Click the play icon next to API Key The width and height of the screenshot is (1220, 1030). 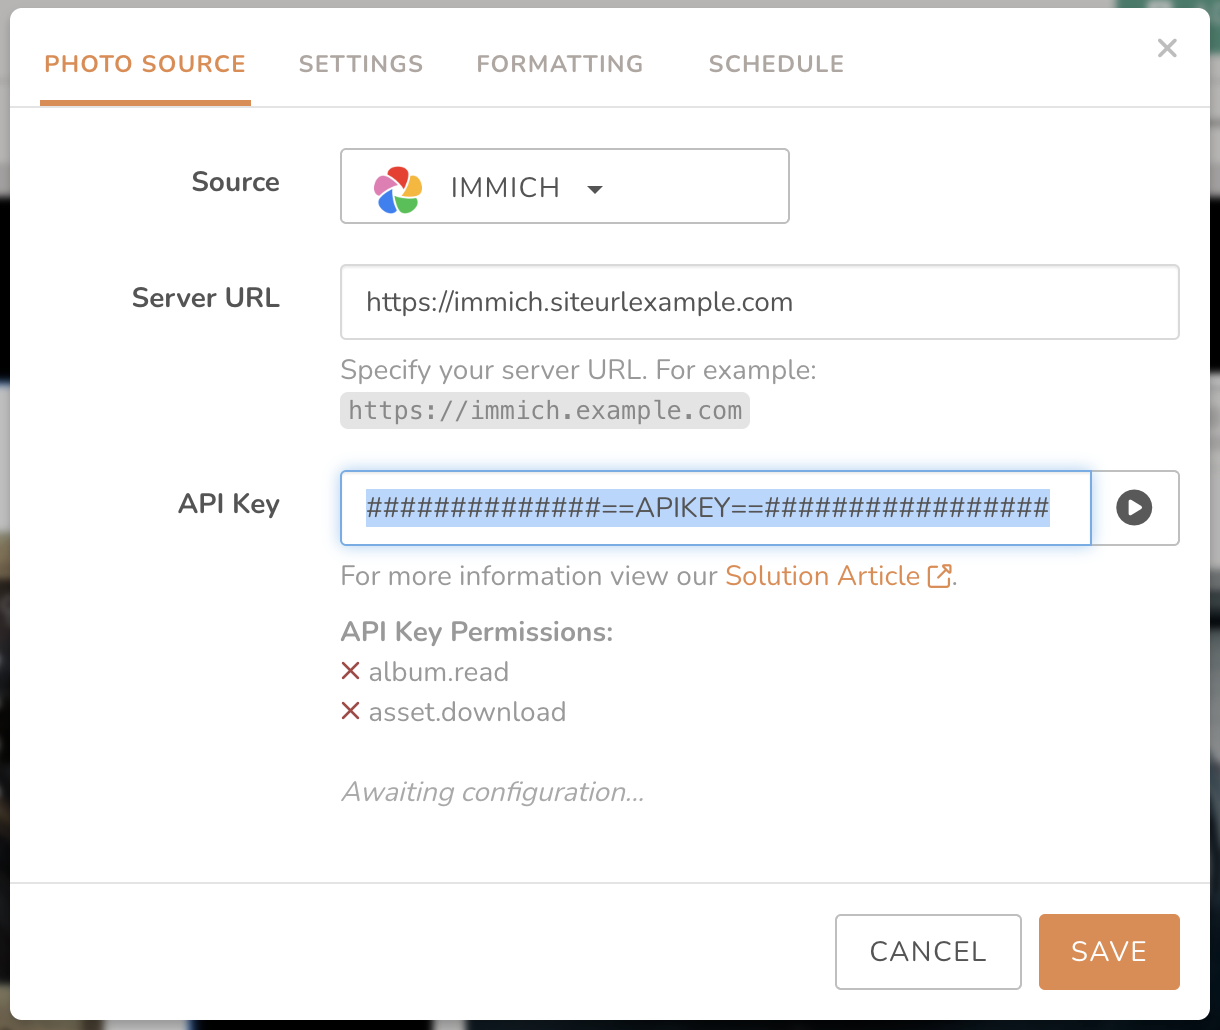pyautogui.click(x=1134, y=508)
